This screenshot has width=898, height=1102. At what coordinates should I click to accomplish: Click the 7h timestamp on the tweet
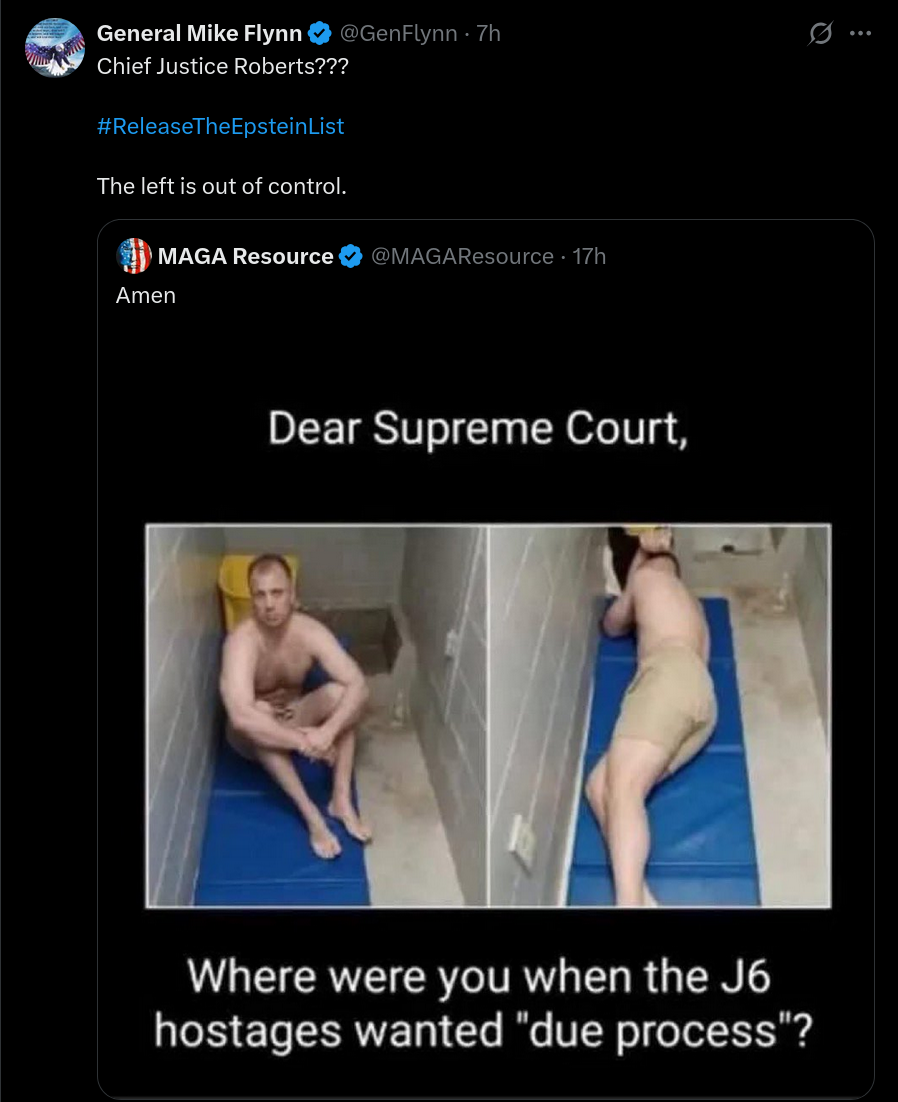coord(488,33)
